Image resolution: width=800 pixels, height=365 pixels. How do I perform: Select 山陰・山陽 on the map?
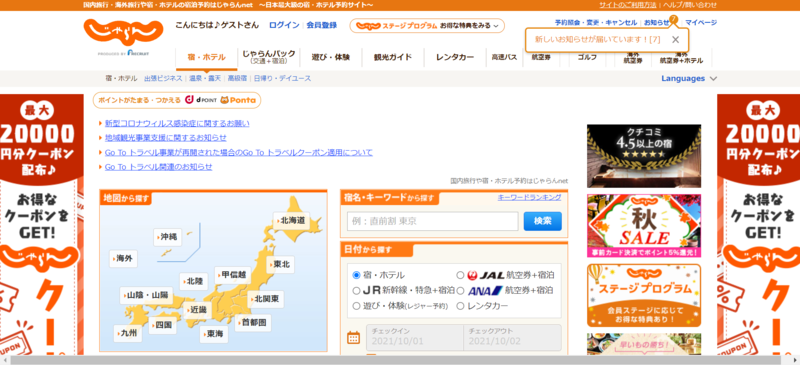pos(147,295)
